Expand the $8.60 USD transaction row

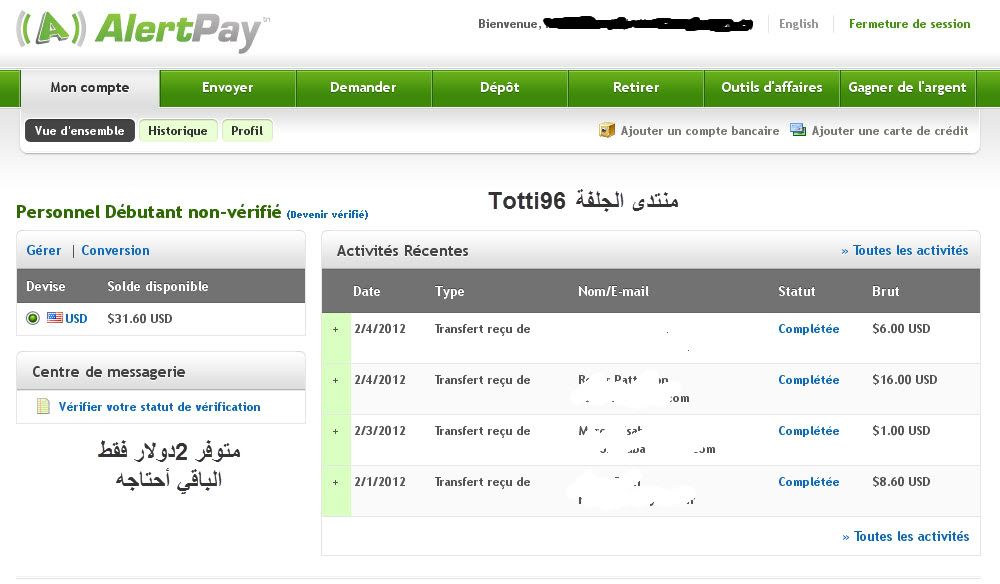coord(335,483)
